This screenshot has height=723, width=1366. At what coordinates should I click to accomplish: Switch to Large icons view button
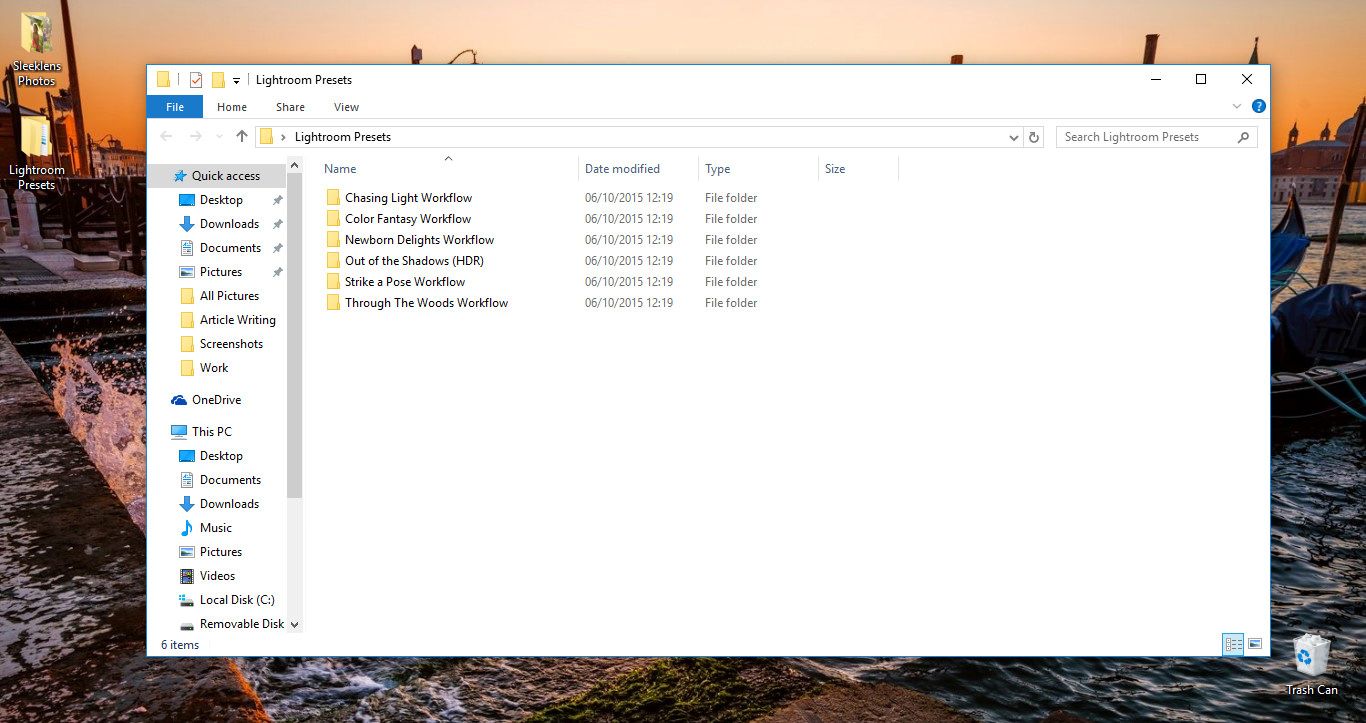click(x=1255, y=645)
